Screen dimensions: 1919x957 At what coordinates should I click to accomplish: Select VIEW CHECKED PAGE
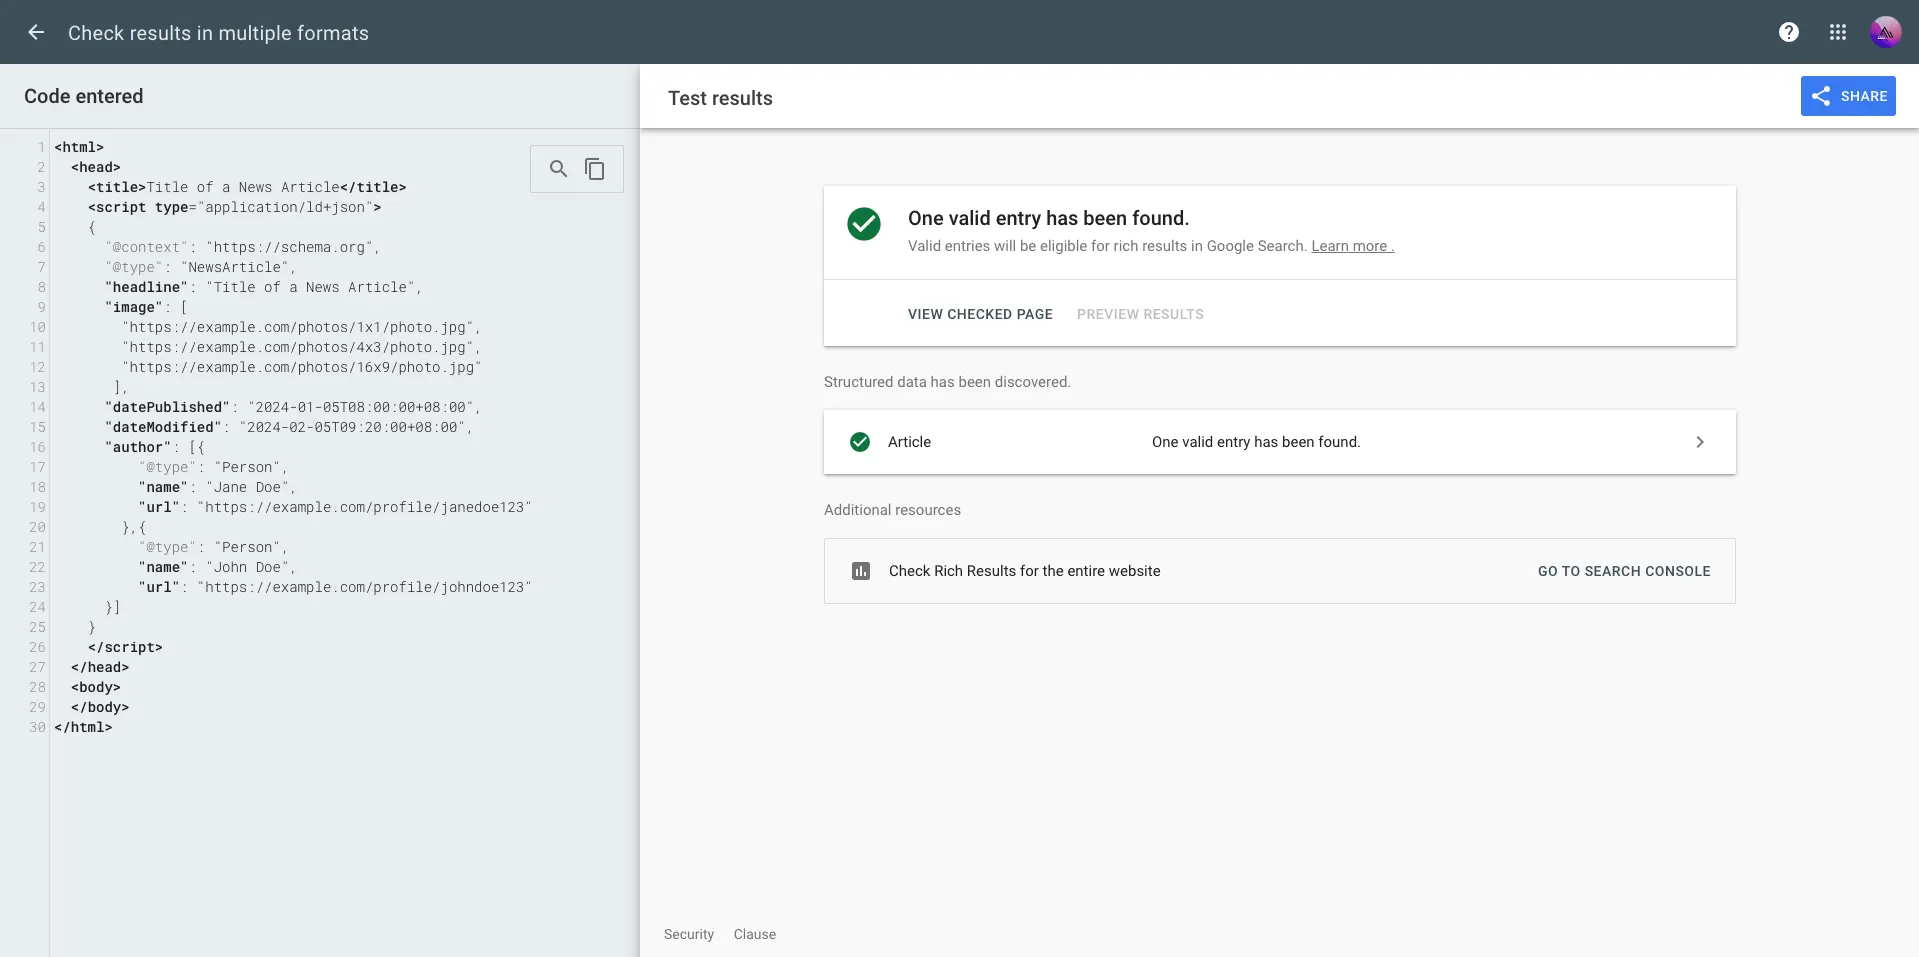(979, 314)
